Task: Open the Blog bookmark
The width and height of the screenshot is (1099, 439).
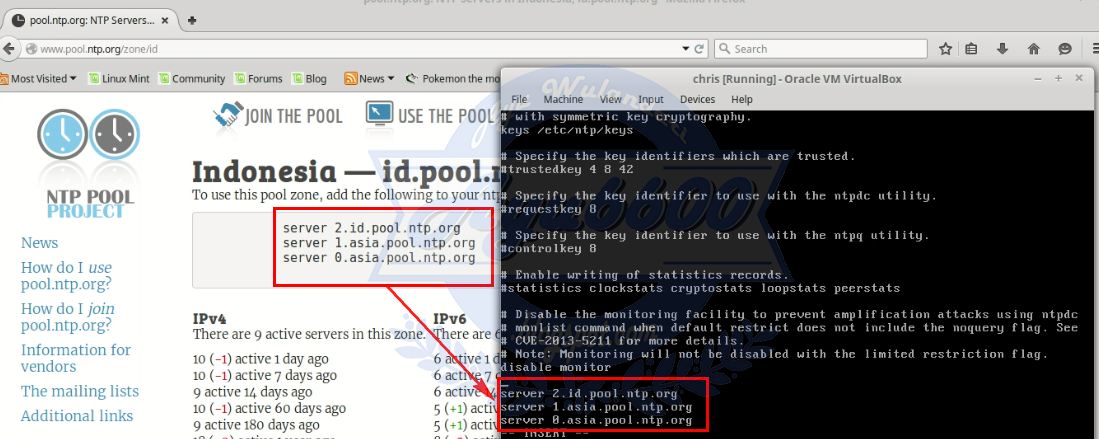Action: coord(309,79)
